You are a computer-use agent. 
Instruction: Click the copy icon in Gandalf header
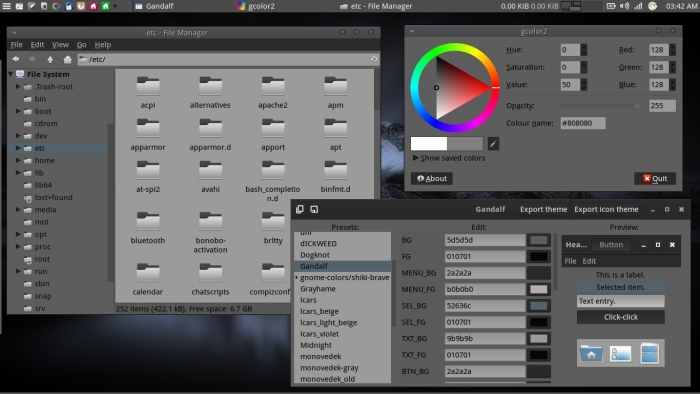click(300, 209)
